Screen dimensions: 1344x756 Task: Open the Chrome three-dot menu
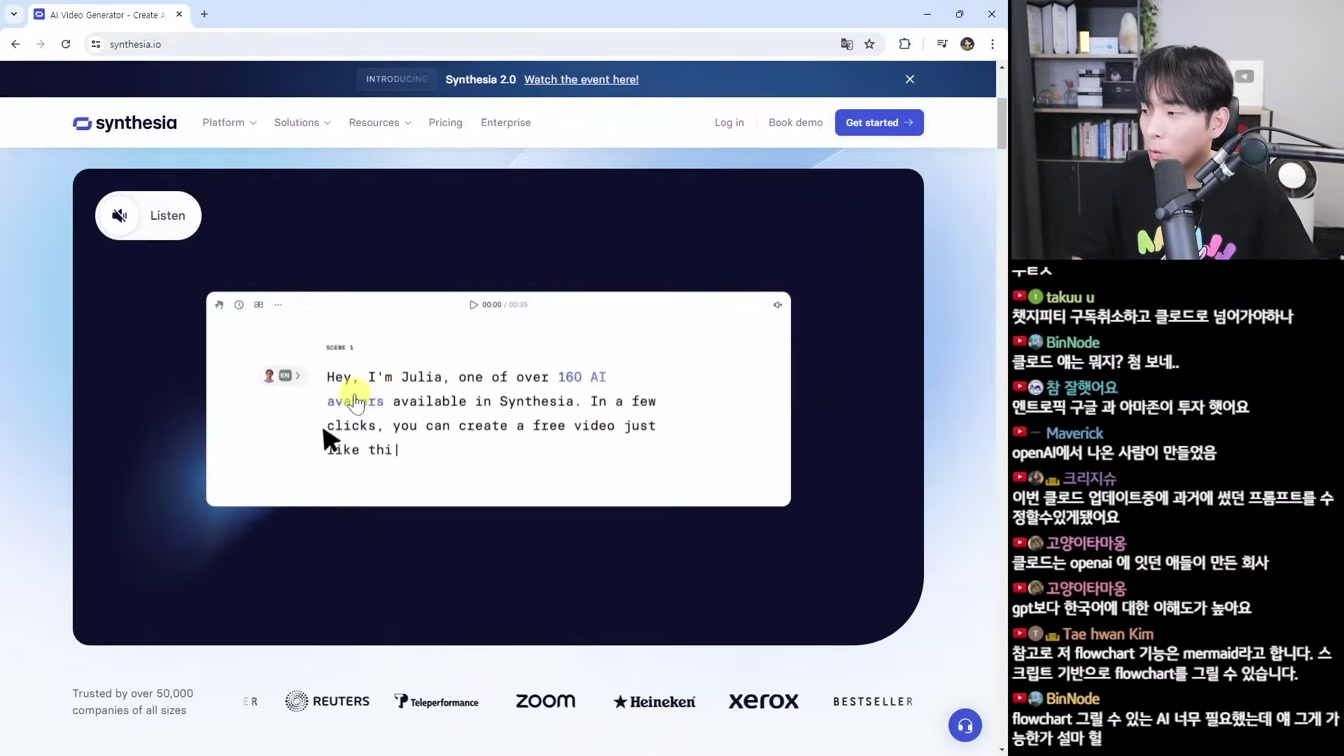coord(992,44)
